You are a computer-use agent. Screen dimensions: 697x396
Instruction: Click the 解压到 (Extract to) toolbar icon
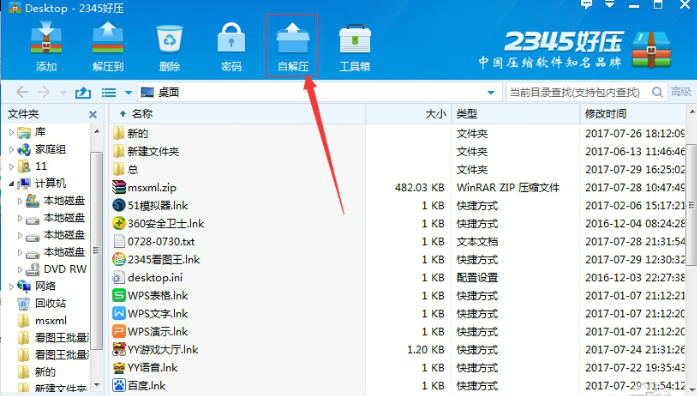click(108, 46)
